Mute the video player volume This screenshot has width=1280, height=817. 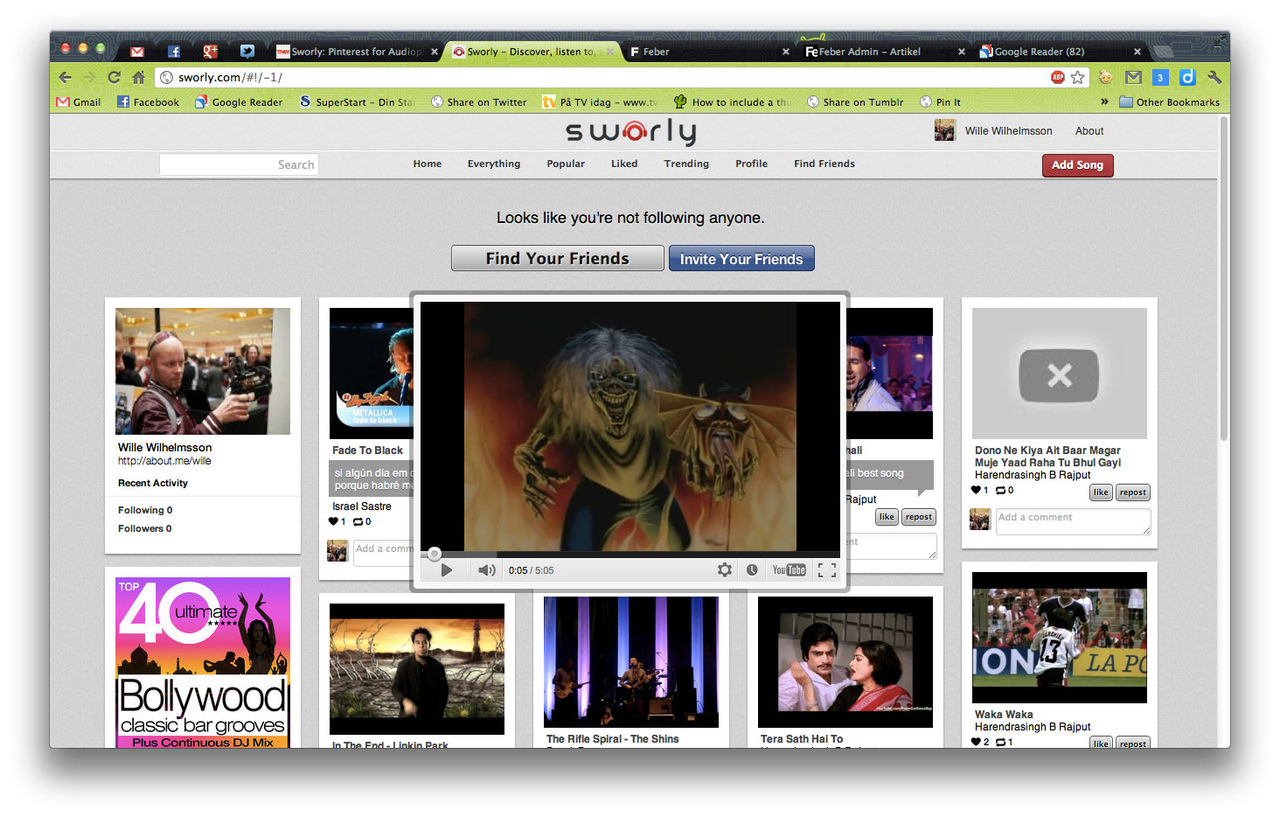(x=486, y=570)
